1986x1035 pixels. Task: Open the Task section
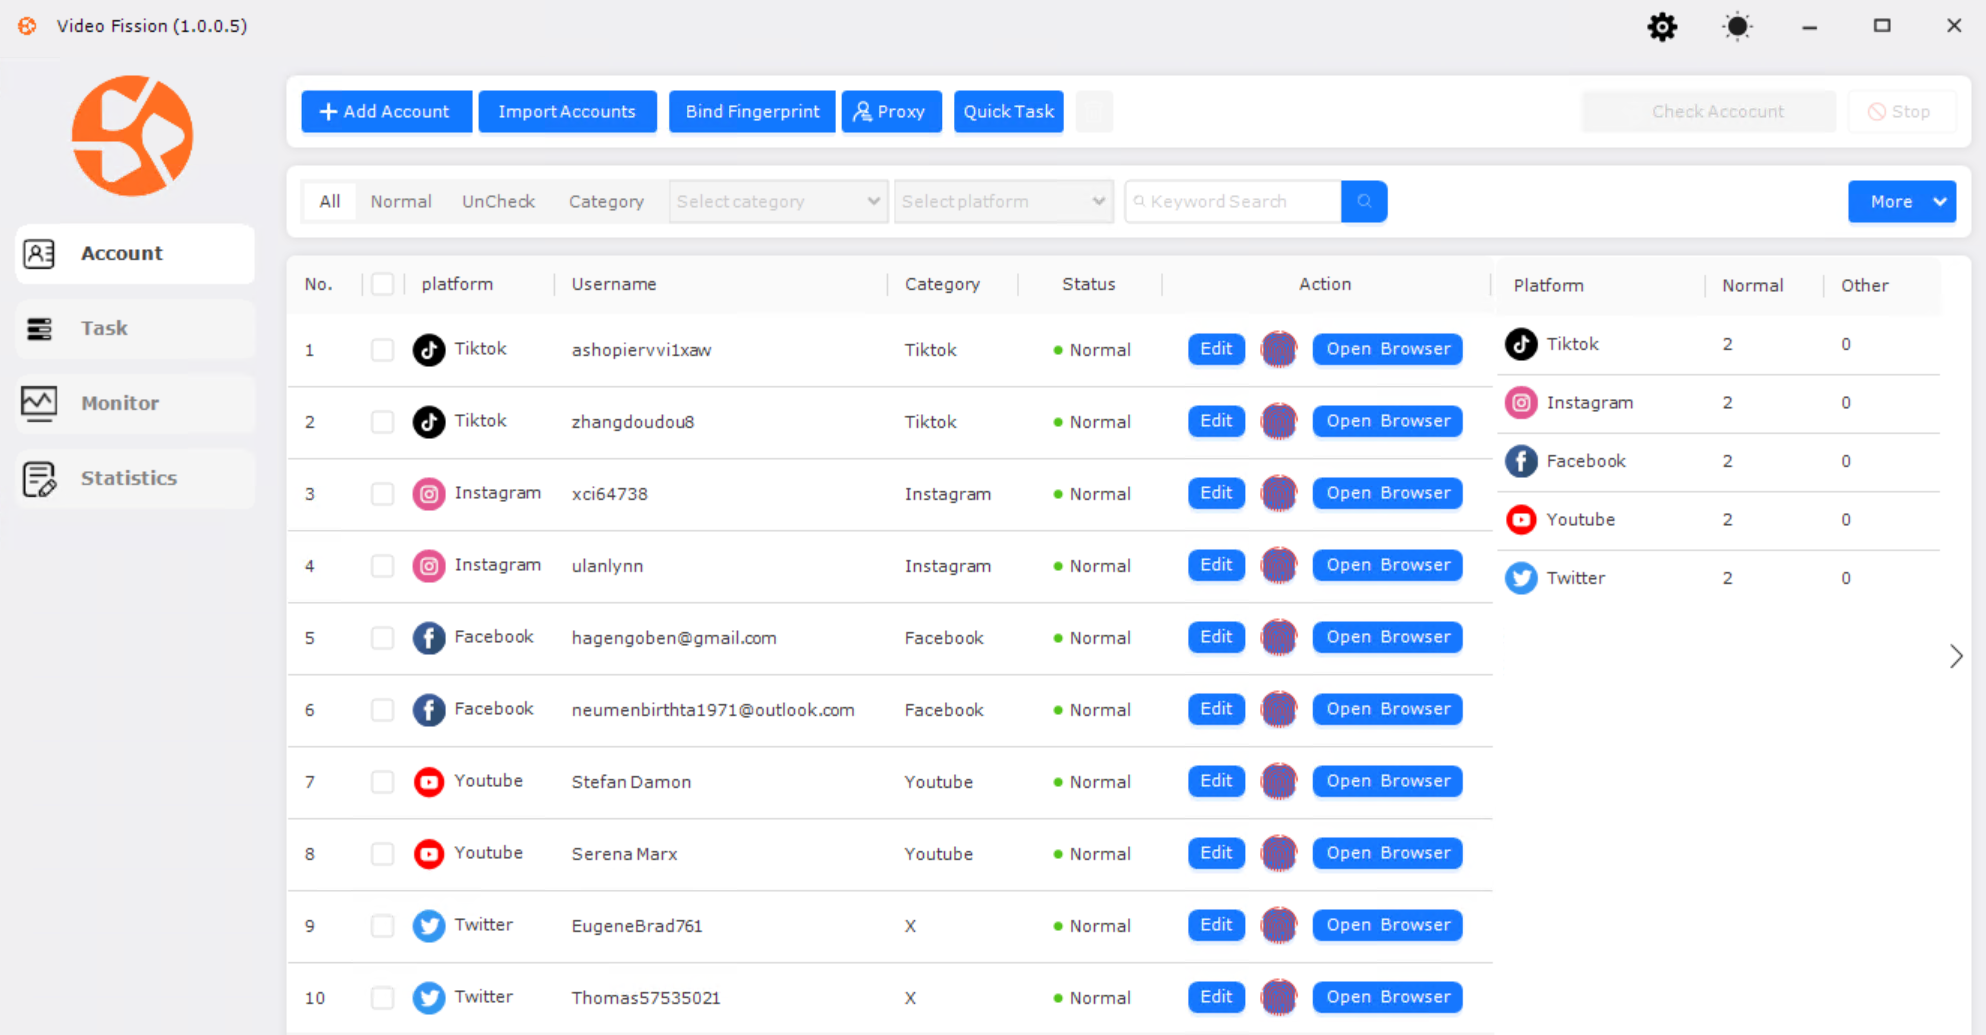135,329
